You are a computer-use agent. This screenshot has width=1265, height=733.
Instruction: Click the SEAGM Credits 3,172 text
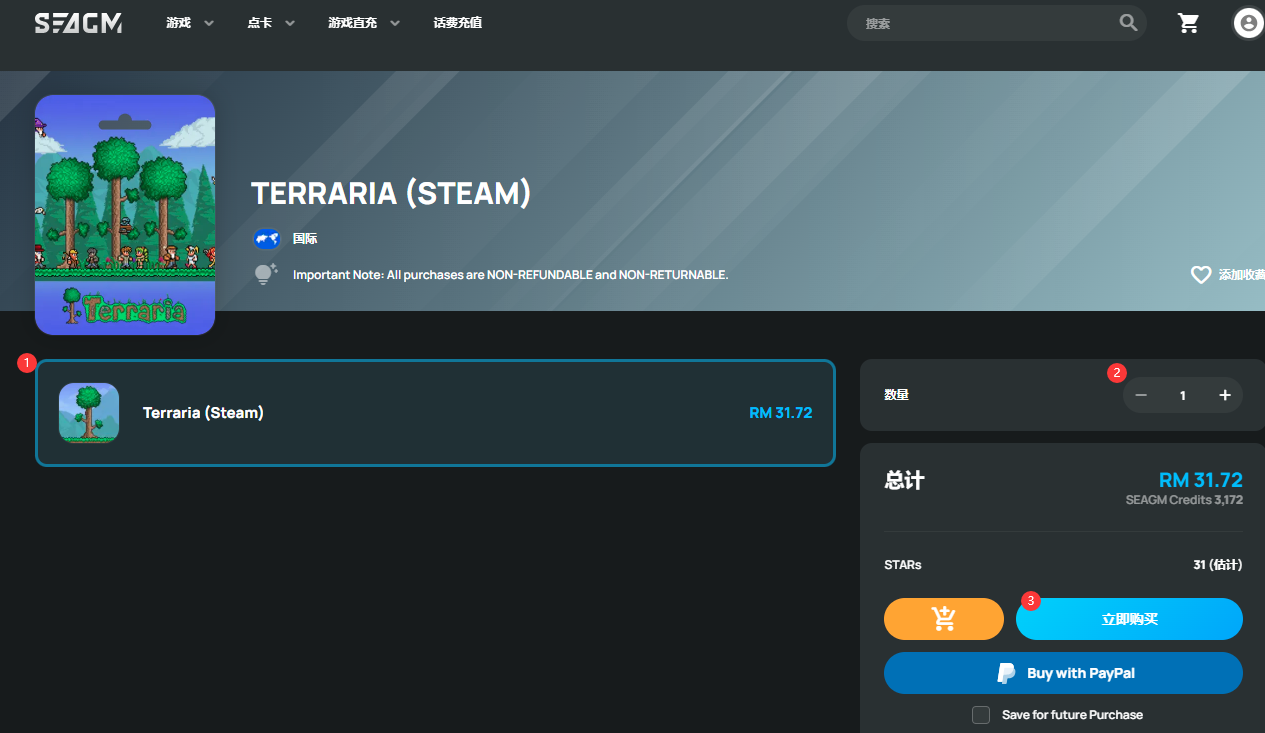pyautogui.click(x=1184, y=500)
